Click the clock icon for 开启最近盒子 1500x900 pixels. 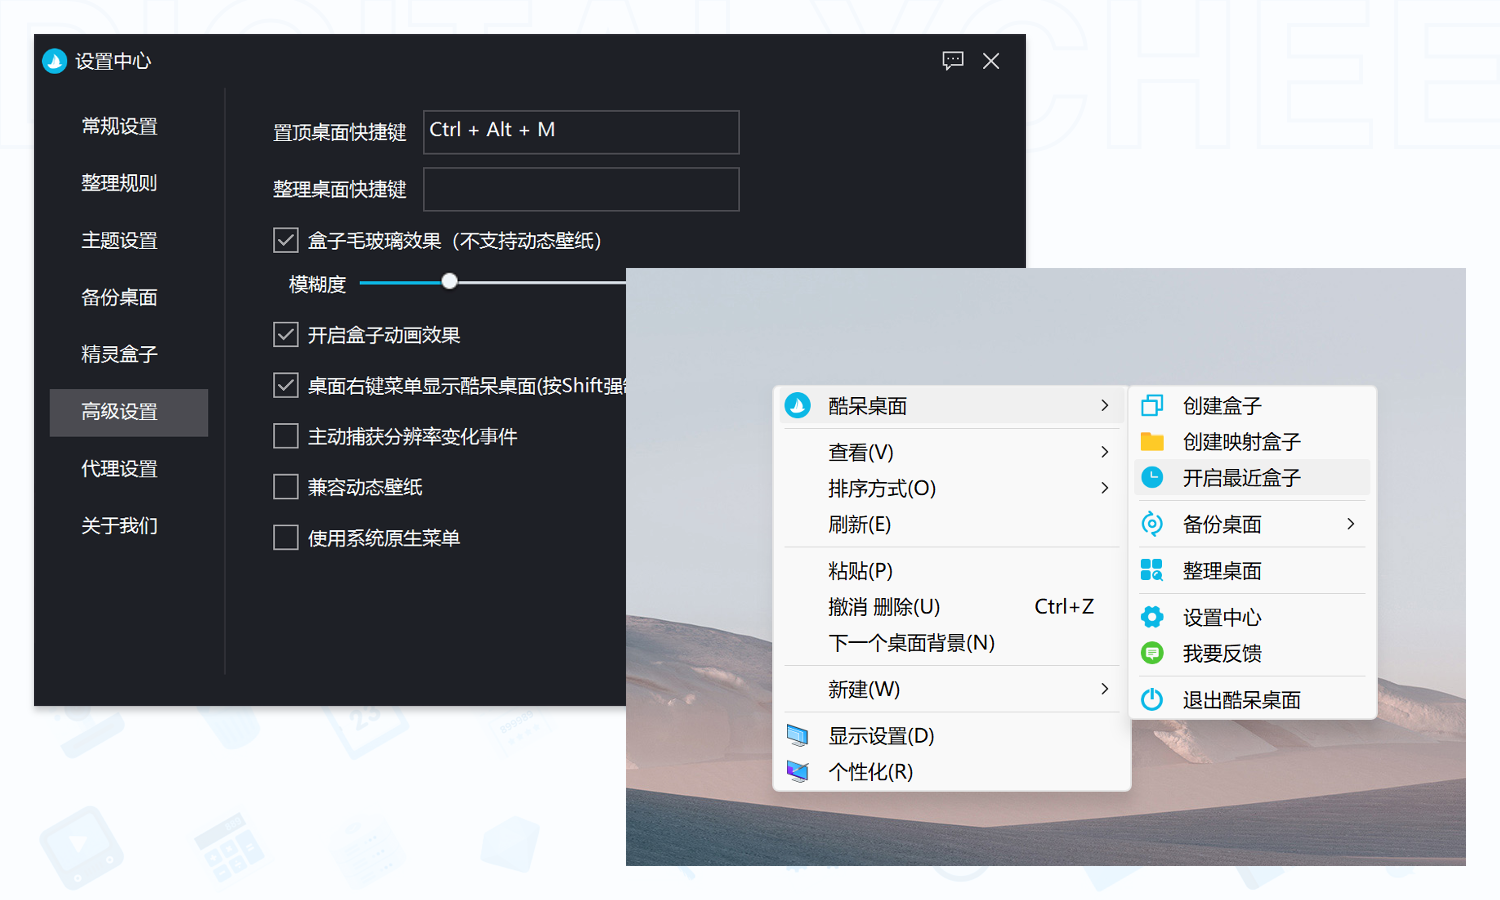(x=1152, y=478)
